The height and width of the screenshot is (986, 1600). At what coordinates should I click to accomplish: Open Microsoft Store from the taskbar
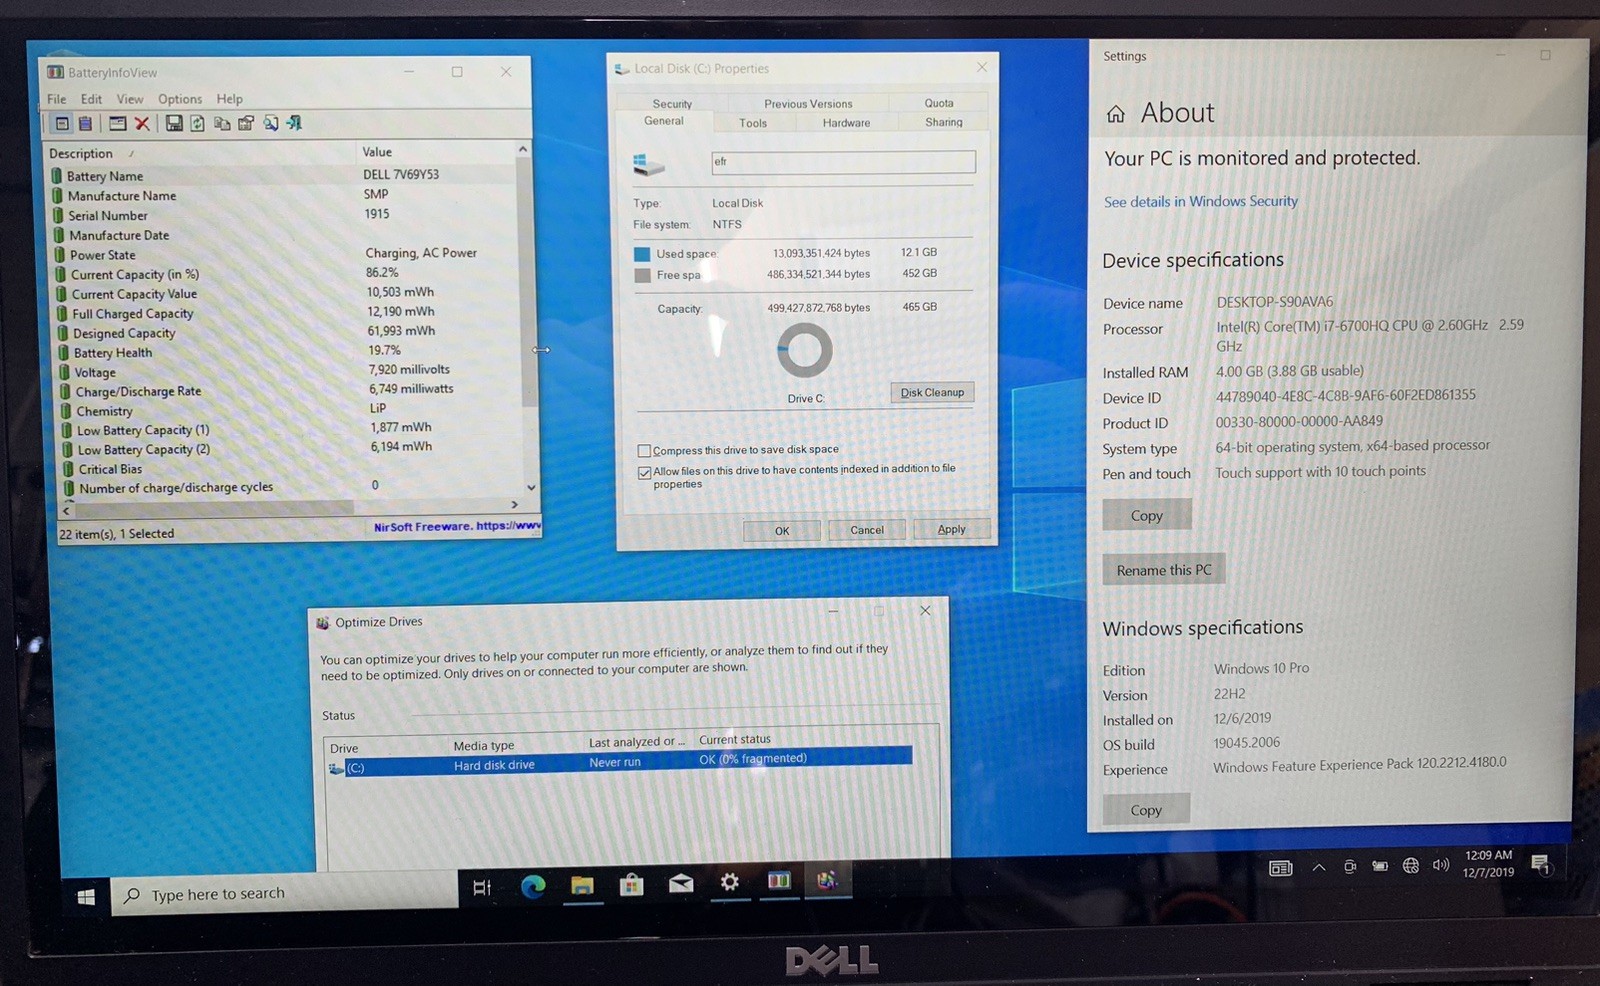click(631, 883)
